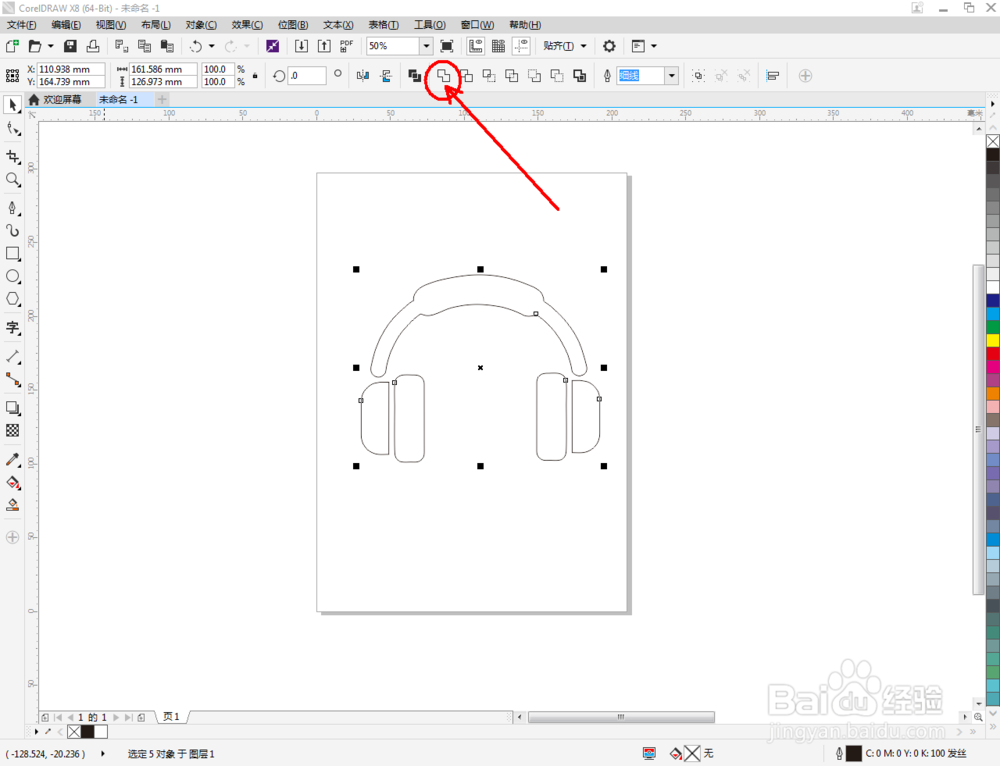This screenshot has width=1000, height=766.
Task: Paste from the clipboard
Action: 167,46
